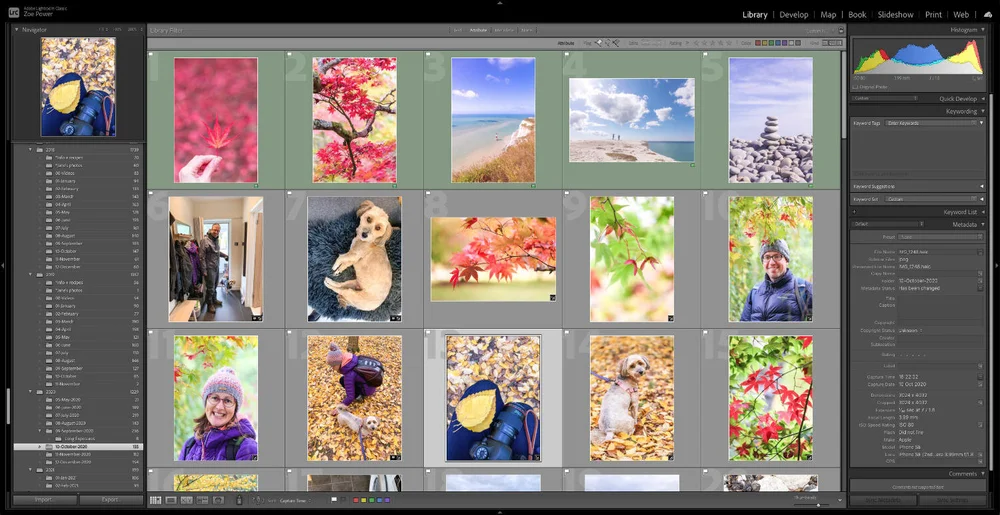The width and height of the screenshot is (1000, 515).
Task: Pick up the Painter spray can tool
Action: [239, 500]
